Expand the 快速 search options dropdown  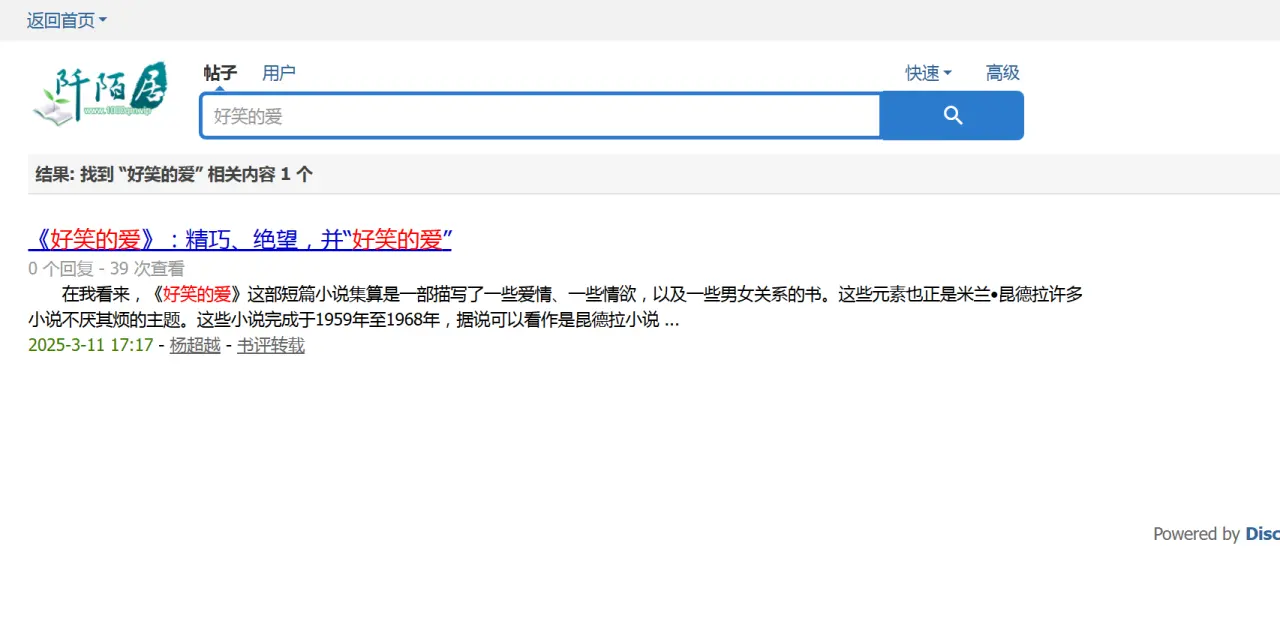[928, 73]
